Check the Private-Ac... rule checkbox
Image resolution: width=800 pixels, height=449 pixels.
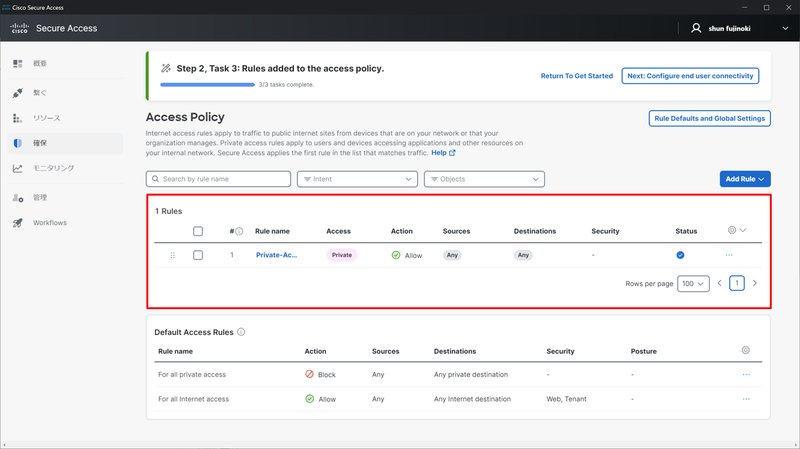click(x=198, y=255)
